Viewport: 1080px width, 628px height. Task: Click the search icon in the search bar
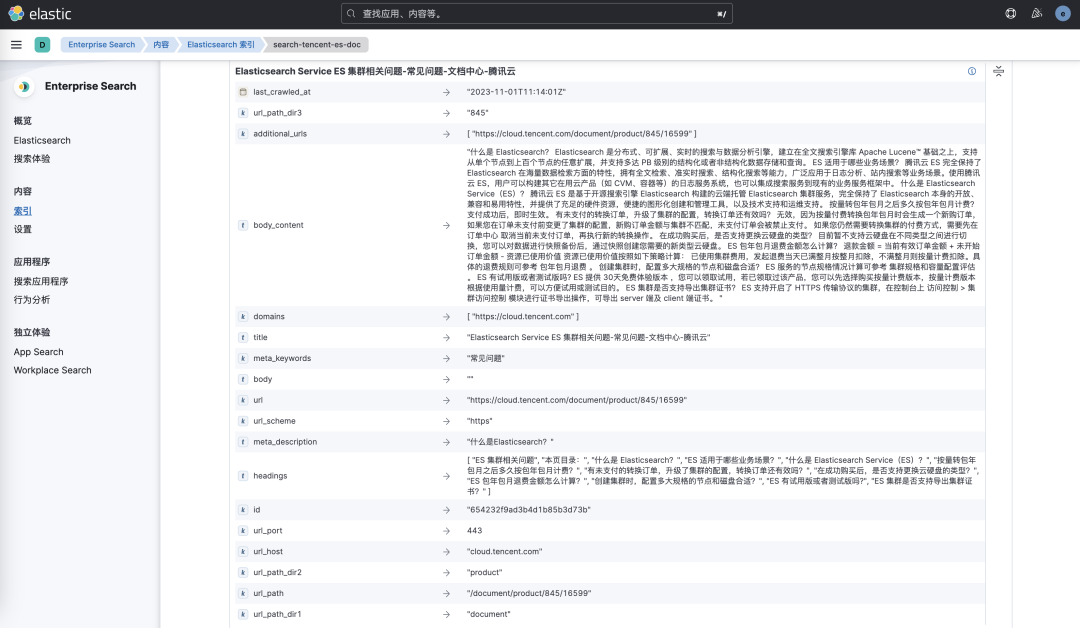tap(351, 13)
